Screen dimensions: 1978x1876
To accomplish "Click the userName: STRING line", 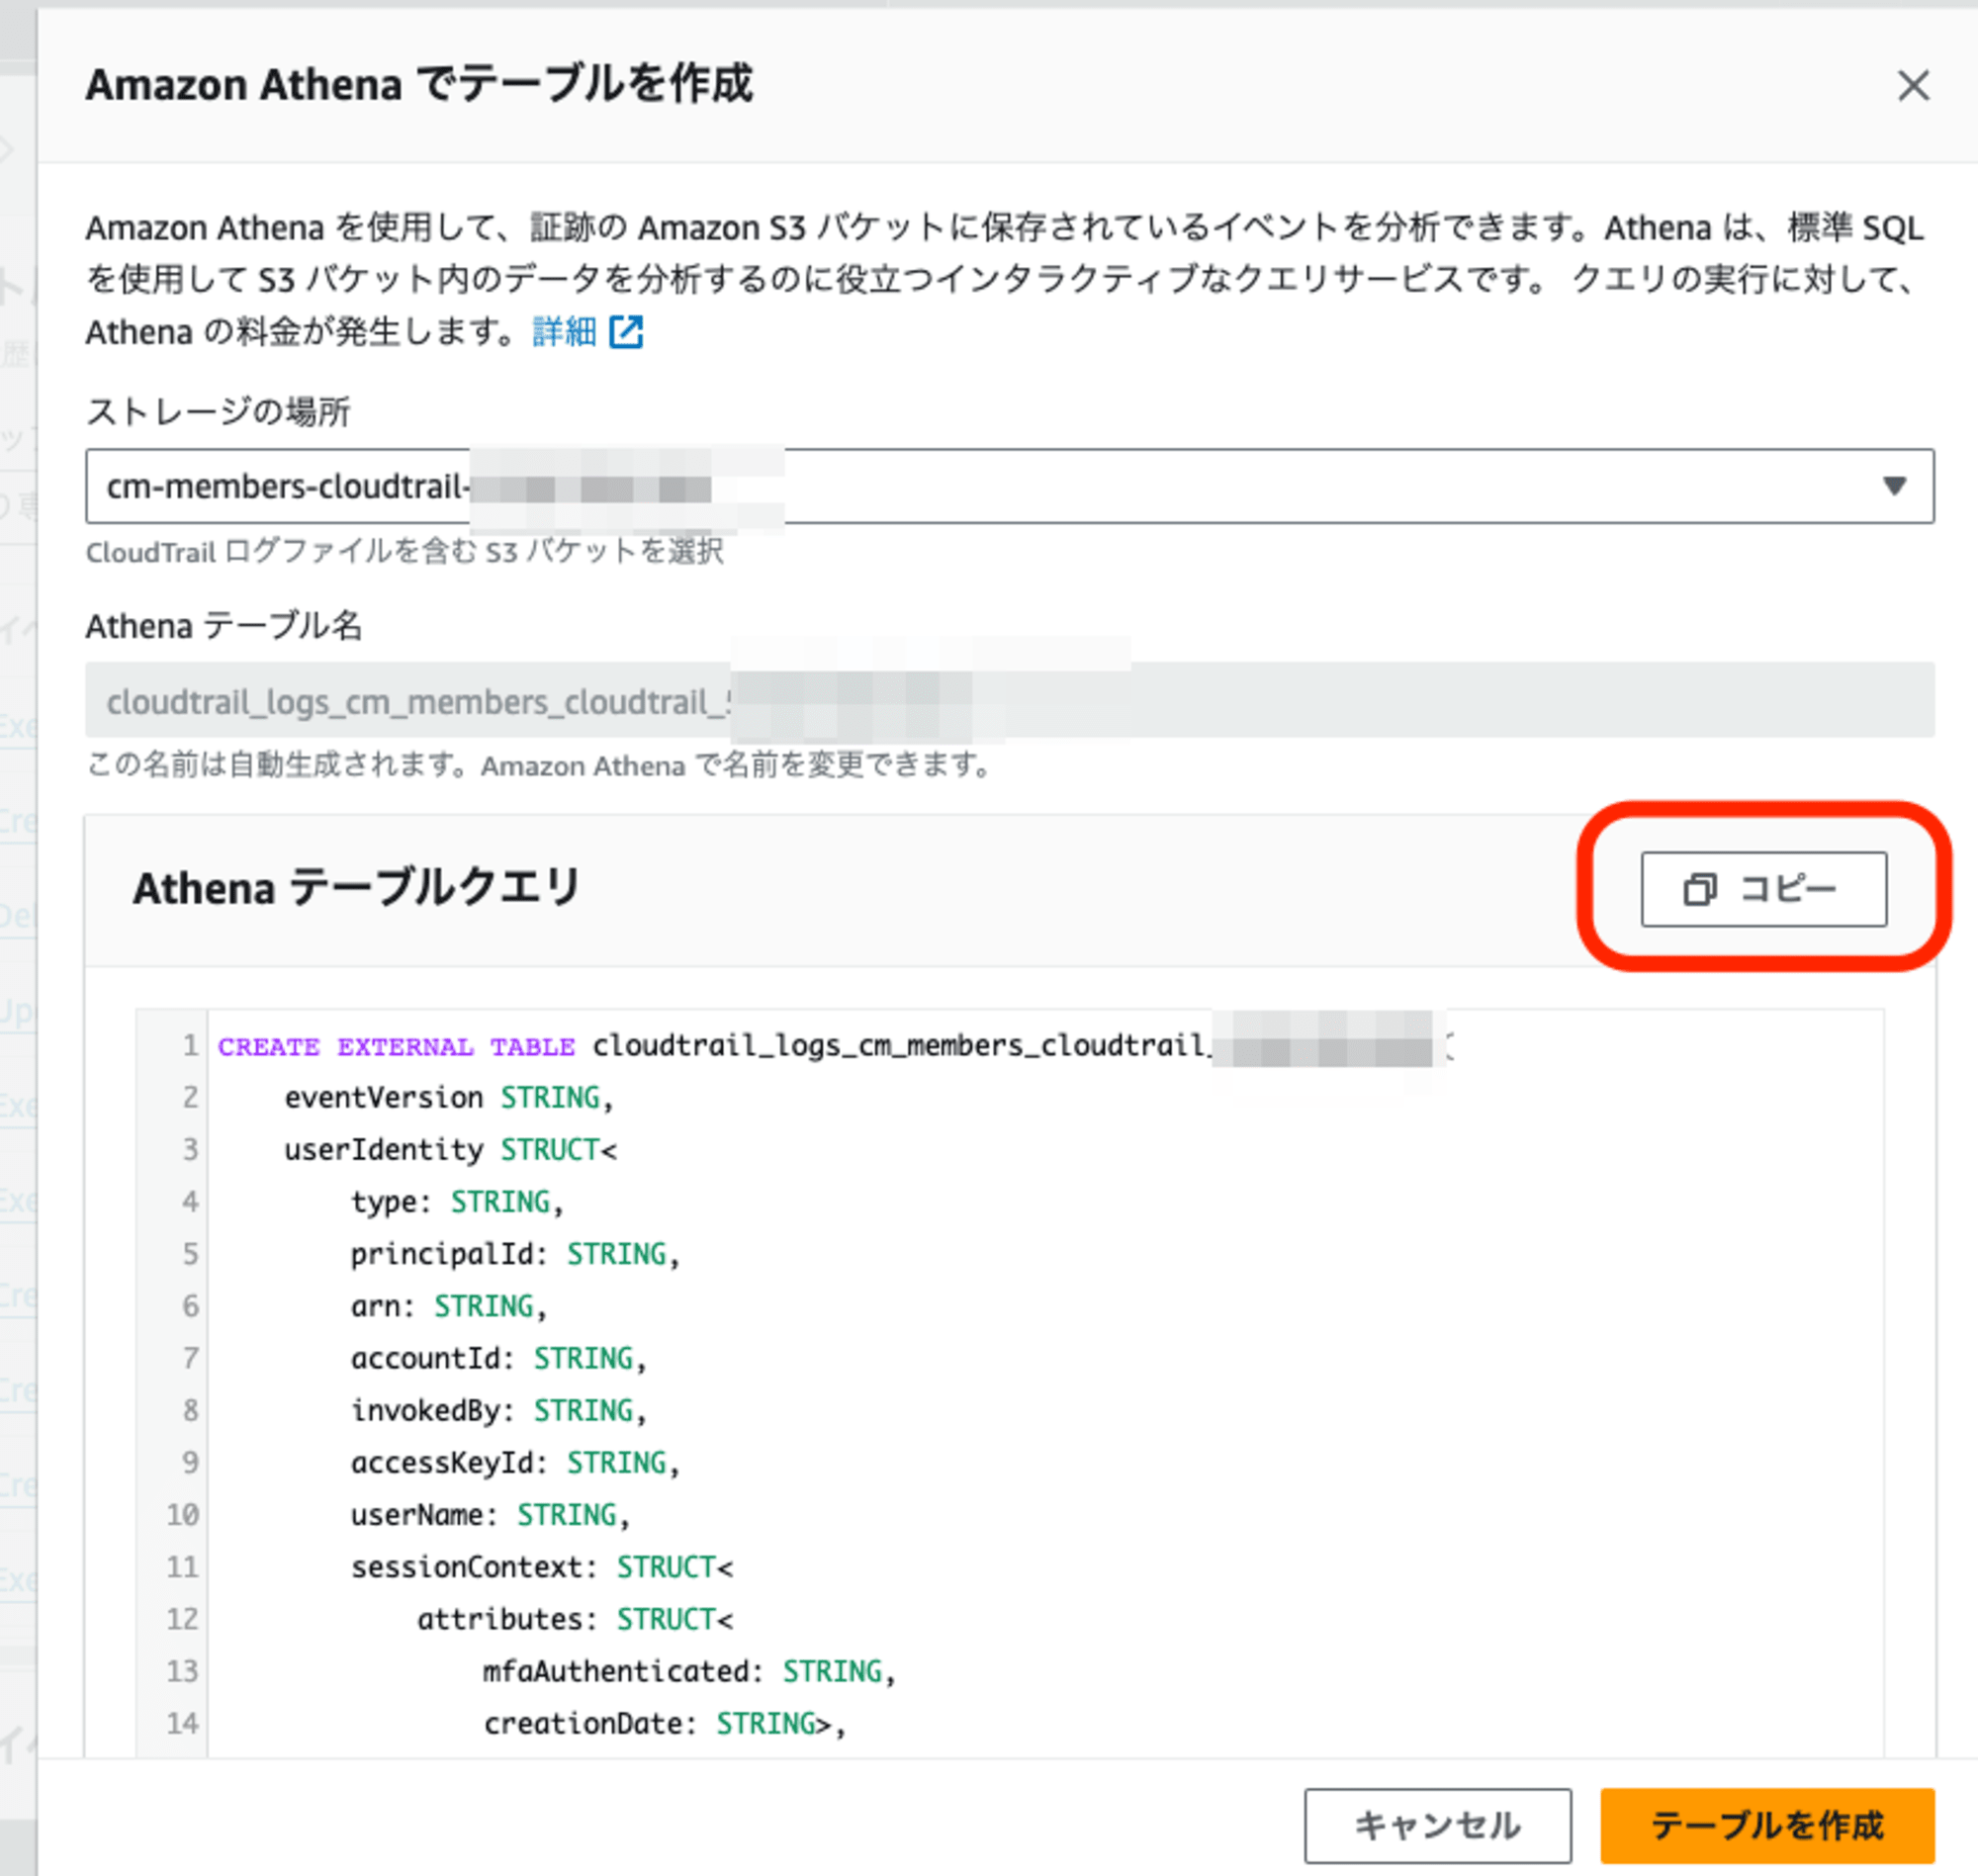I will tap(490, 1514).
